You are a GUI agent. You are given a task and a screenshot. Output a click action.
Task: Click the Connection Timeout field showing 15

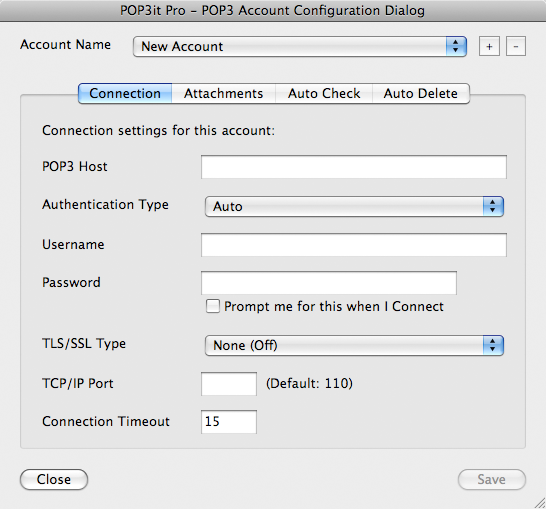(229, 422)
